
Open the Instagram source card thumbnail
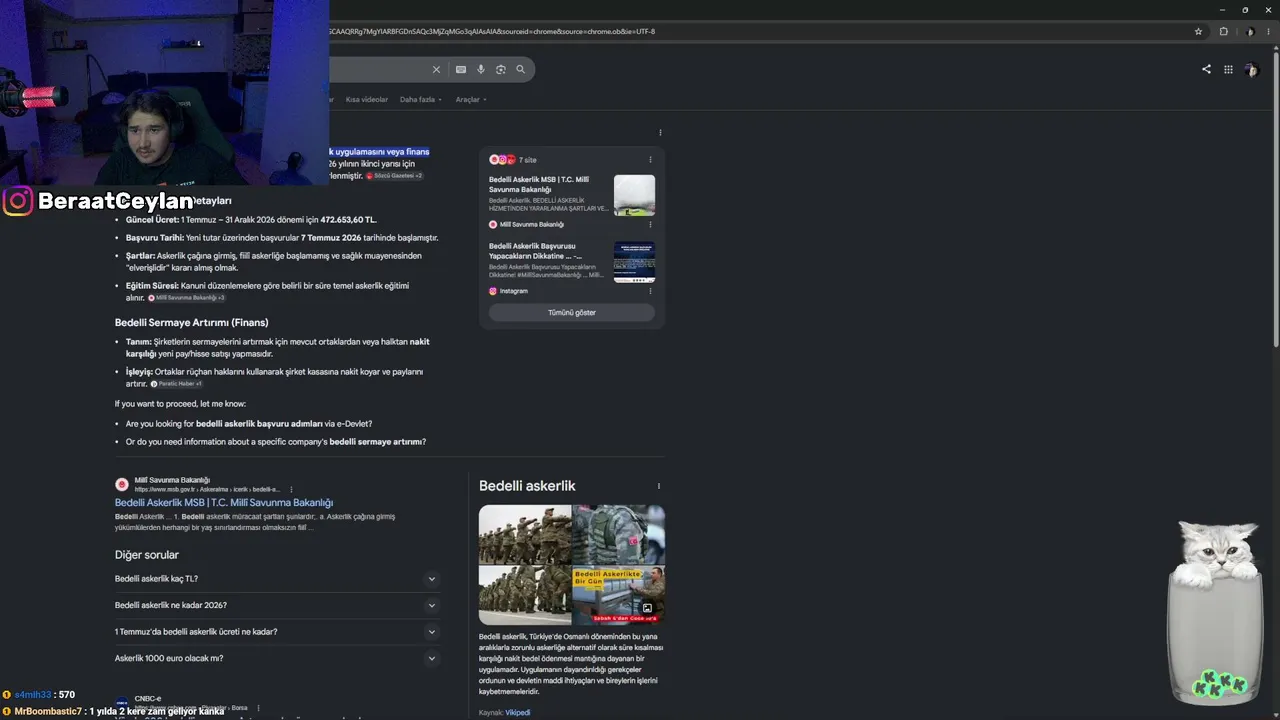634,262
